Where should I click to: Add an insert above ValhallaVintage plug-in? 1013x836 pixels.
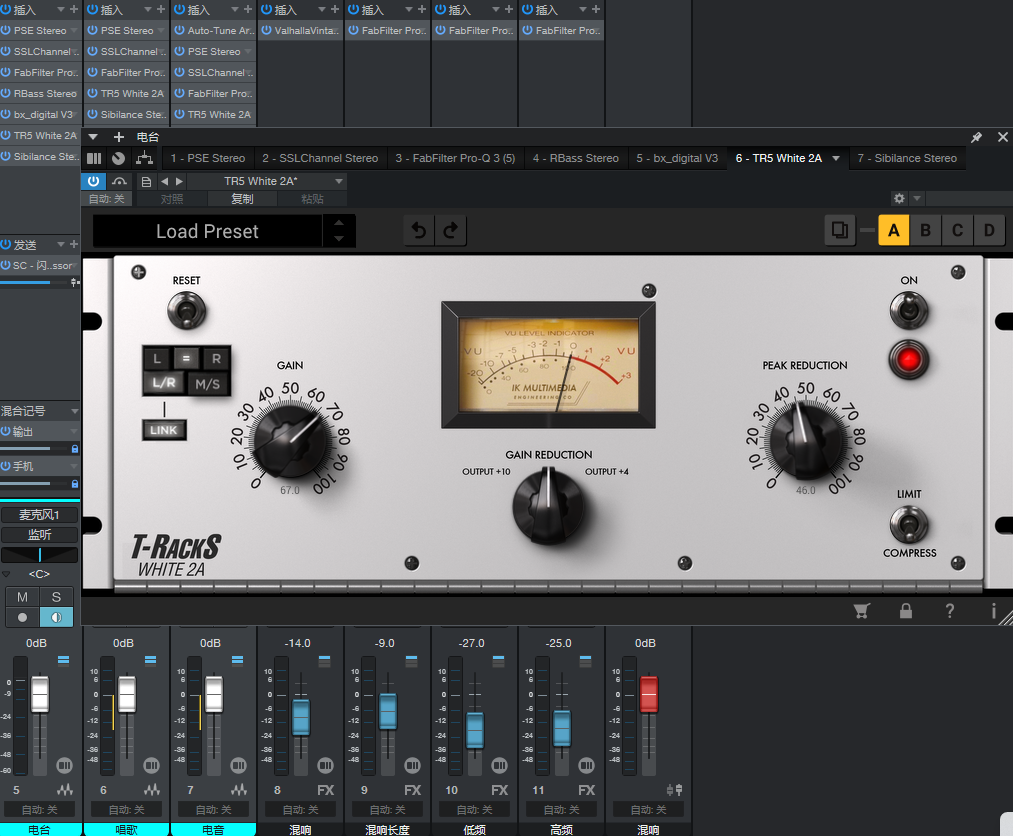point(335,9)
